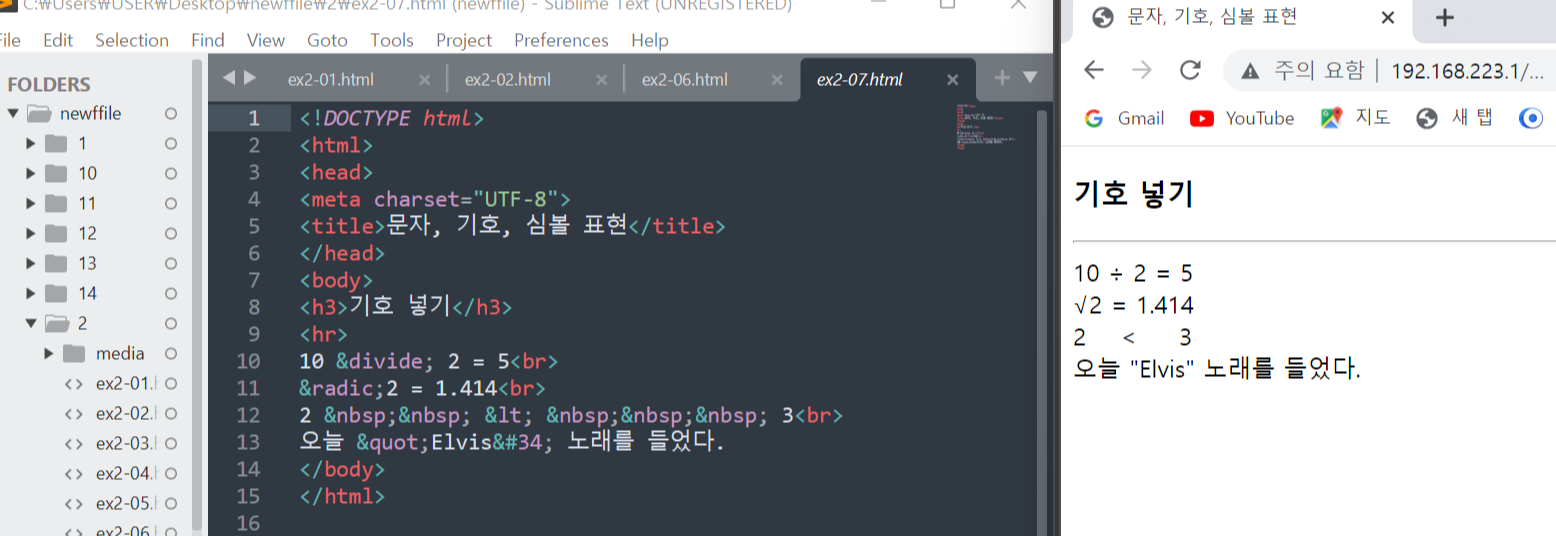The image size is (1556, 536).
Task: Expand folder 10 in sidebar
Action: pyautogui.click(x=32, y=174)
